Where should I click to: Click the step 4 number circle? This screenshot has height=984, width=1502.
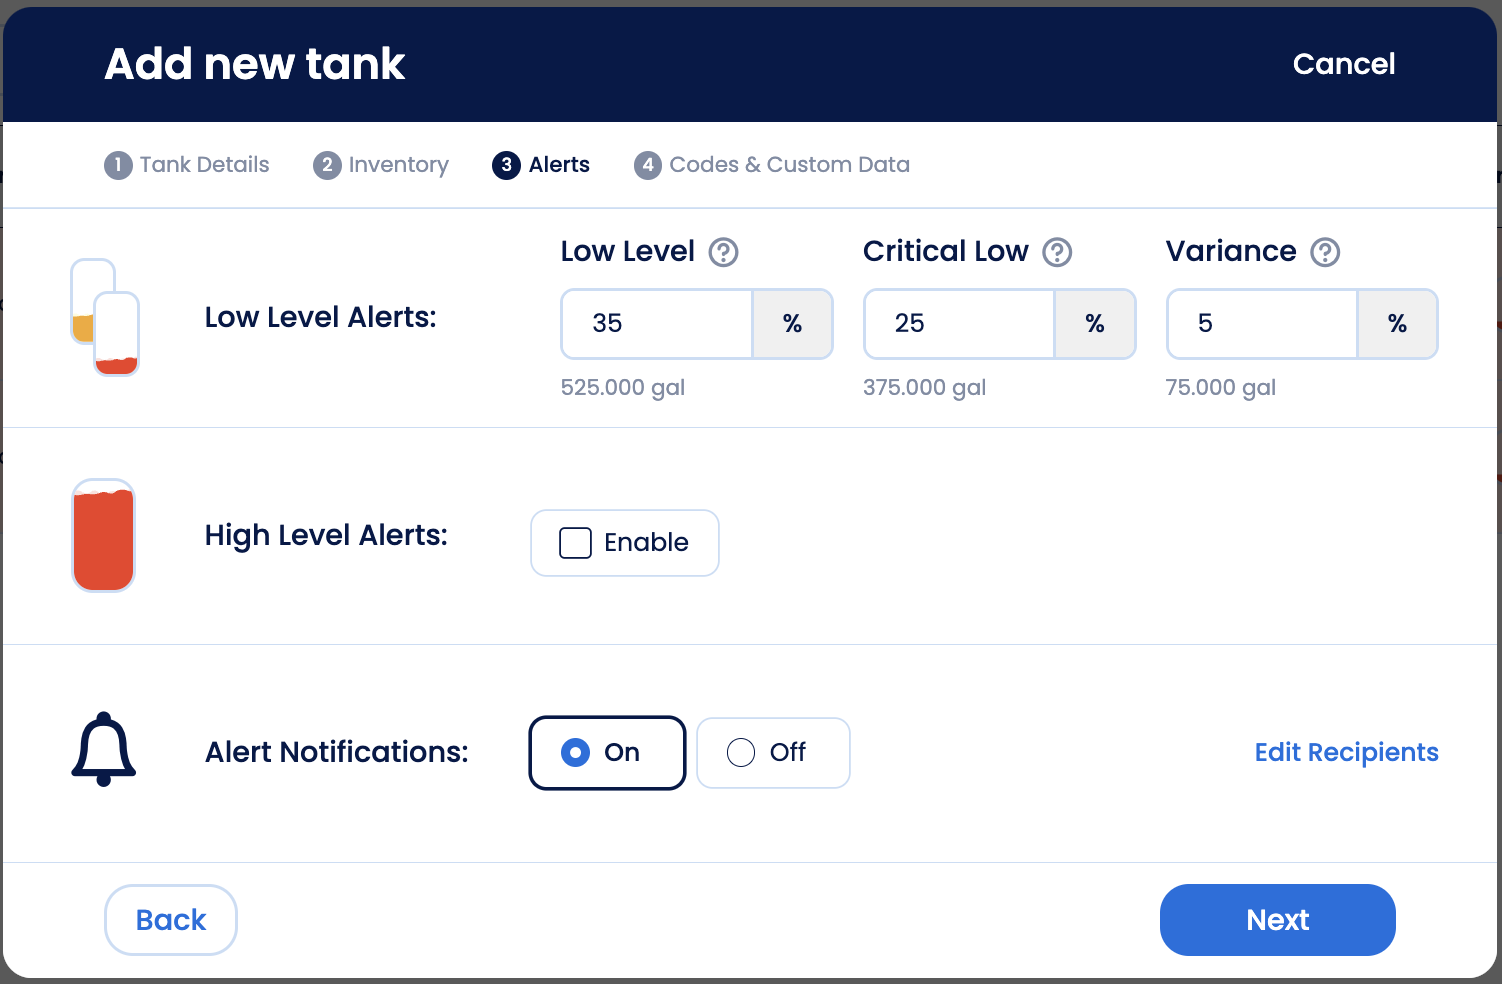point(648,165)
